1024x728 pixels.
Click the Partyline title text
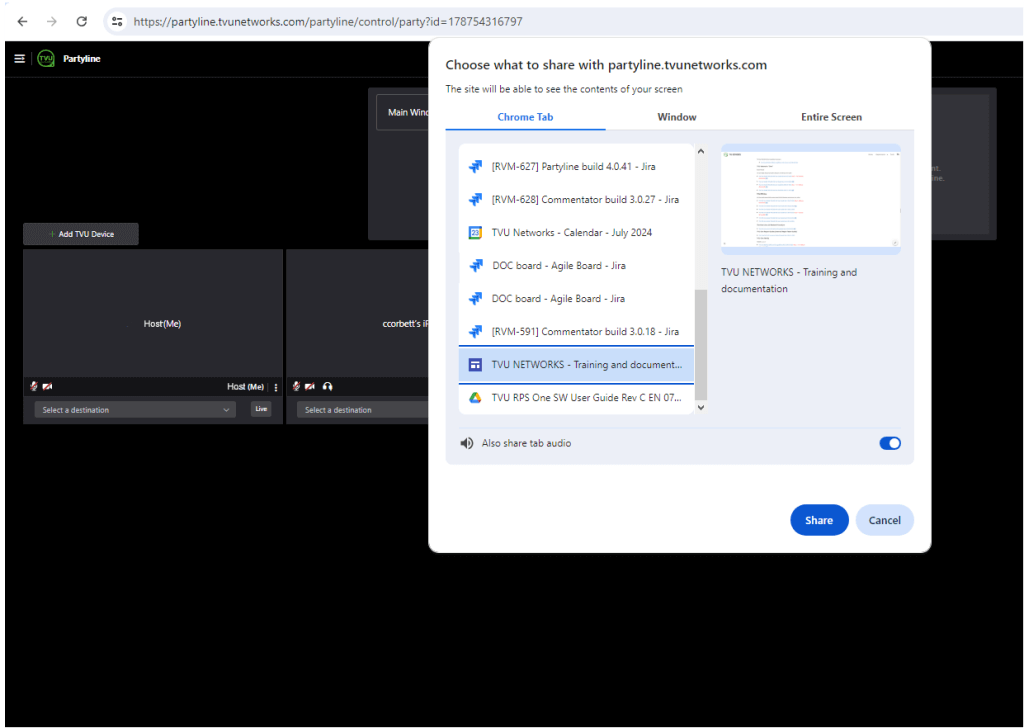(82, 59)
